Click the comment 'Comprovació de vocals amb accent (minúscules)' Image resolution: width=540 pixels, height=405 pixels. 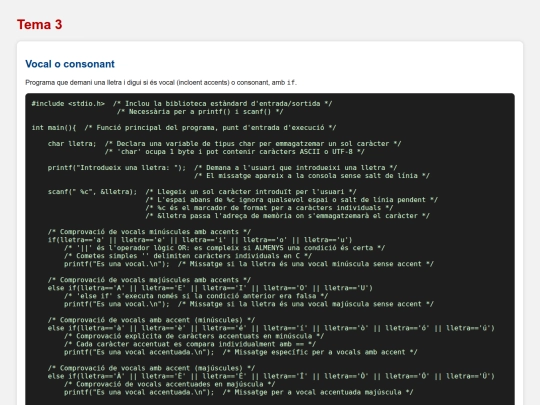pyautogui.click(x=151, y=320)
